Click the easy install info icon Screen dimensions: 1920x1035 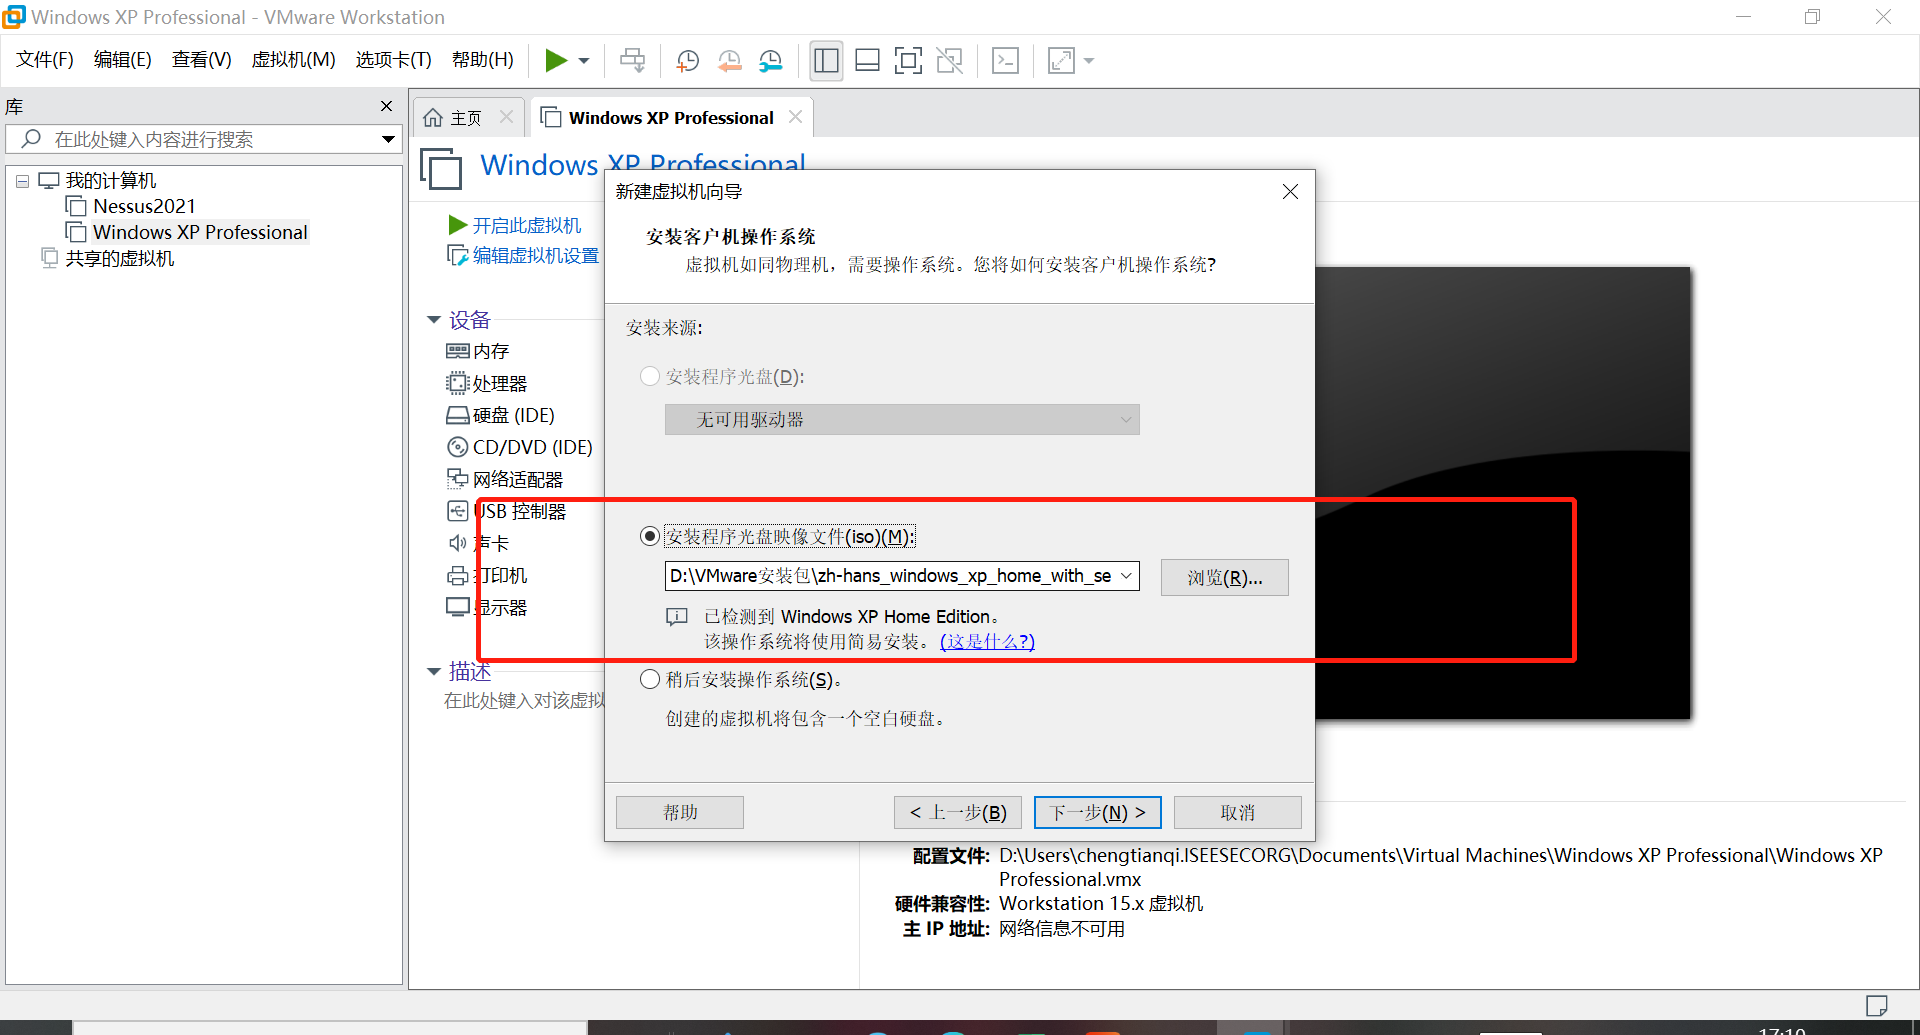tap(677, 617)
